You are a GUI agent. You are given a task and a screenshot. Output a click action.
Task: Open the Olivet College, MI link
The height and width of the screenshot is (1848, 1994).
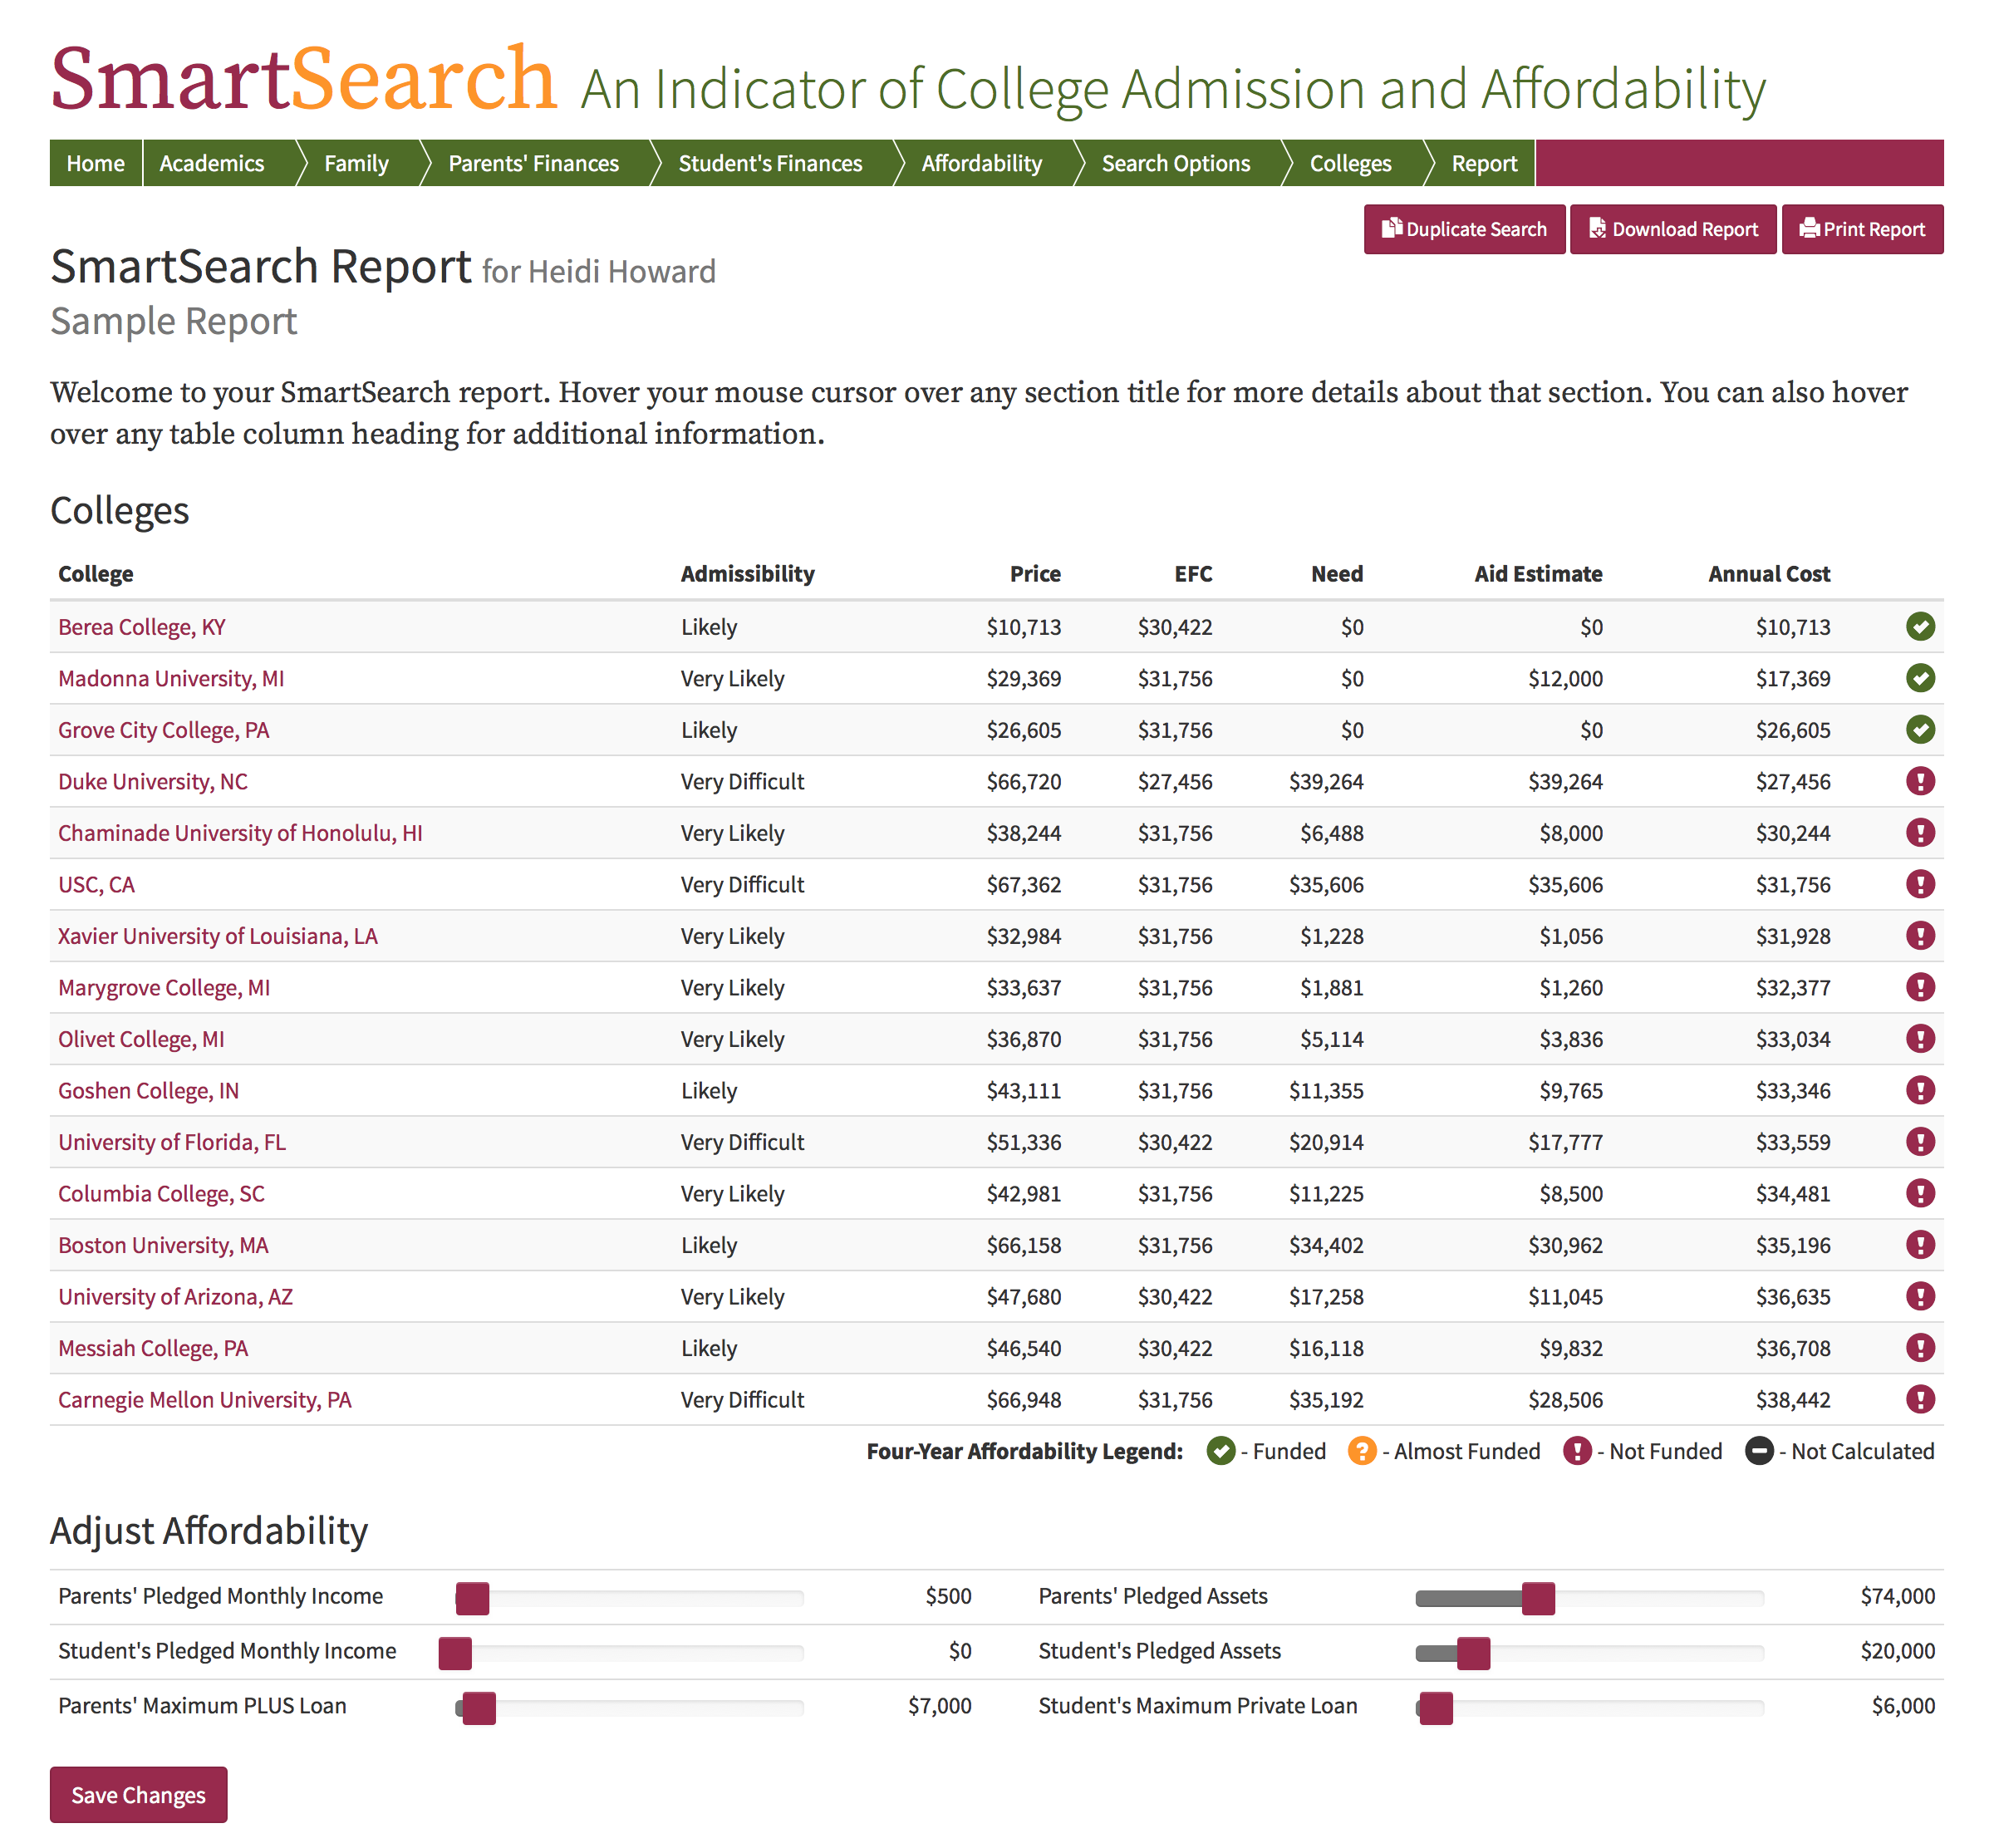141,1039
